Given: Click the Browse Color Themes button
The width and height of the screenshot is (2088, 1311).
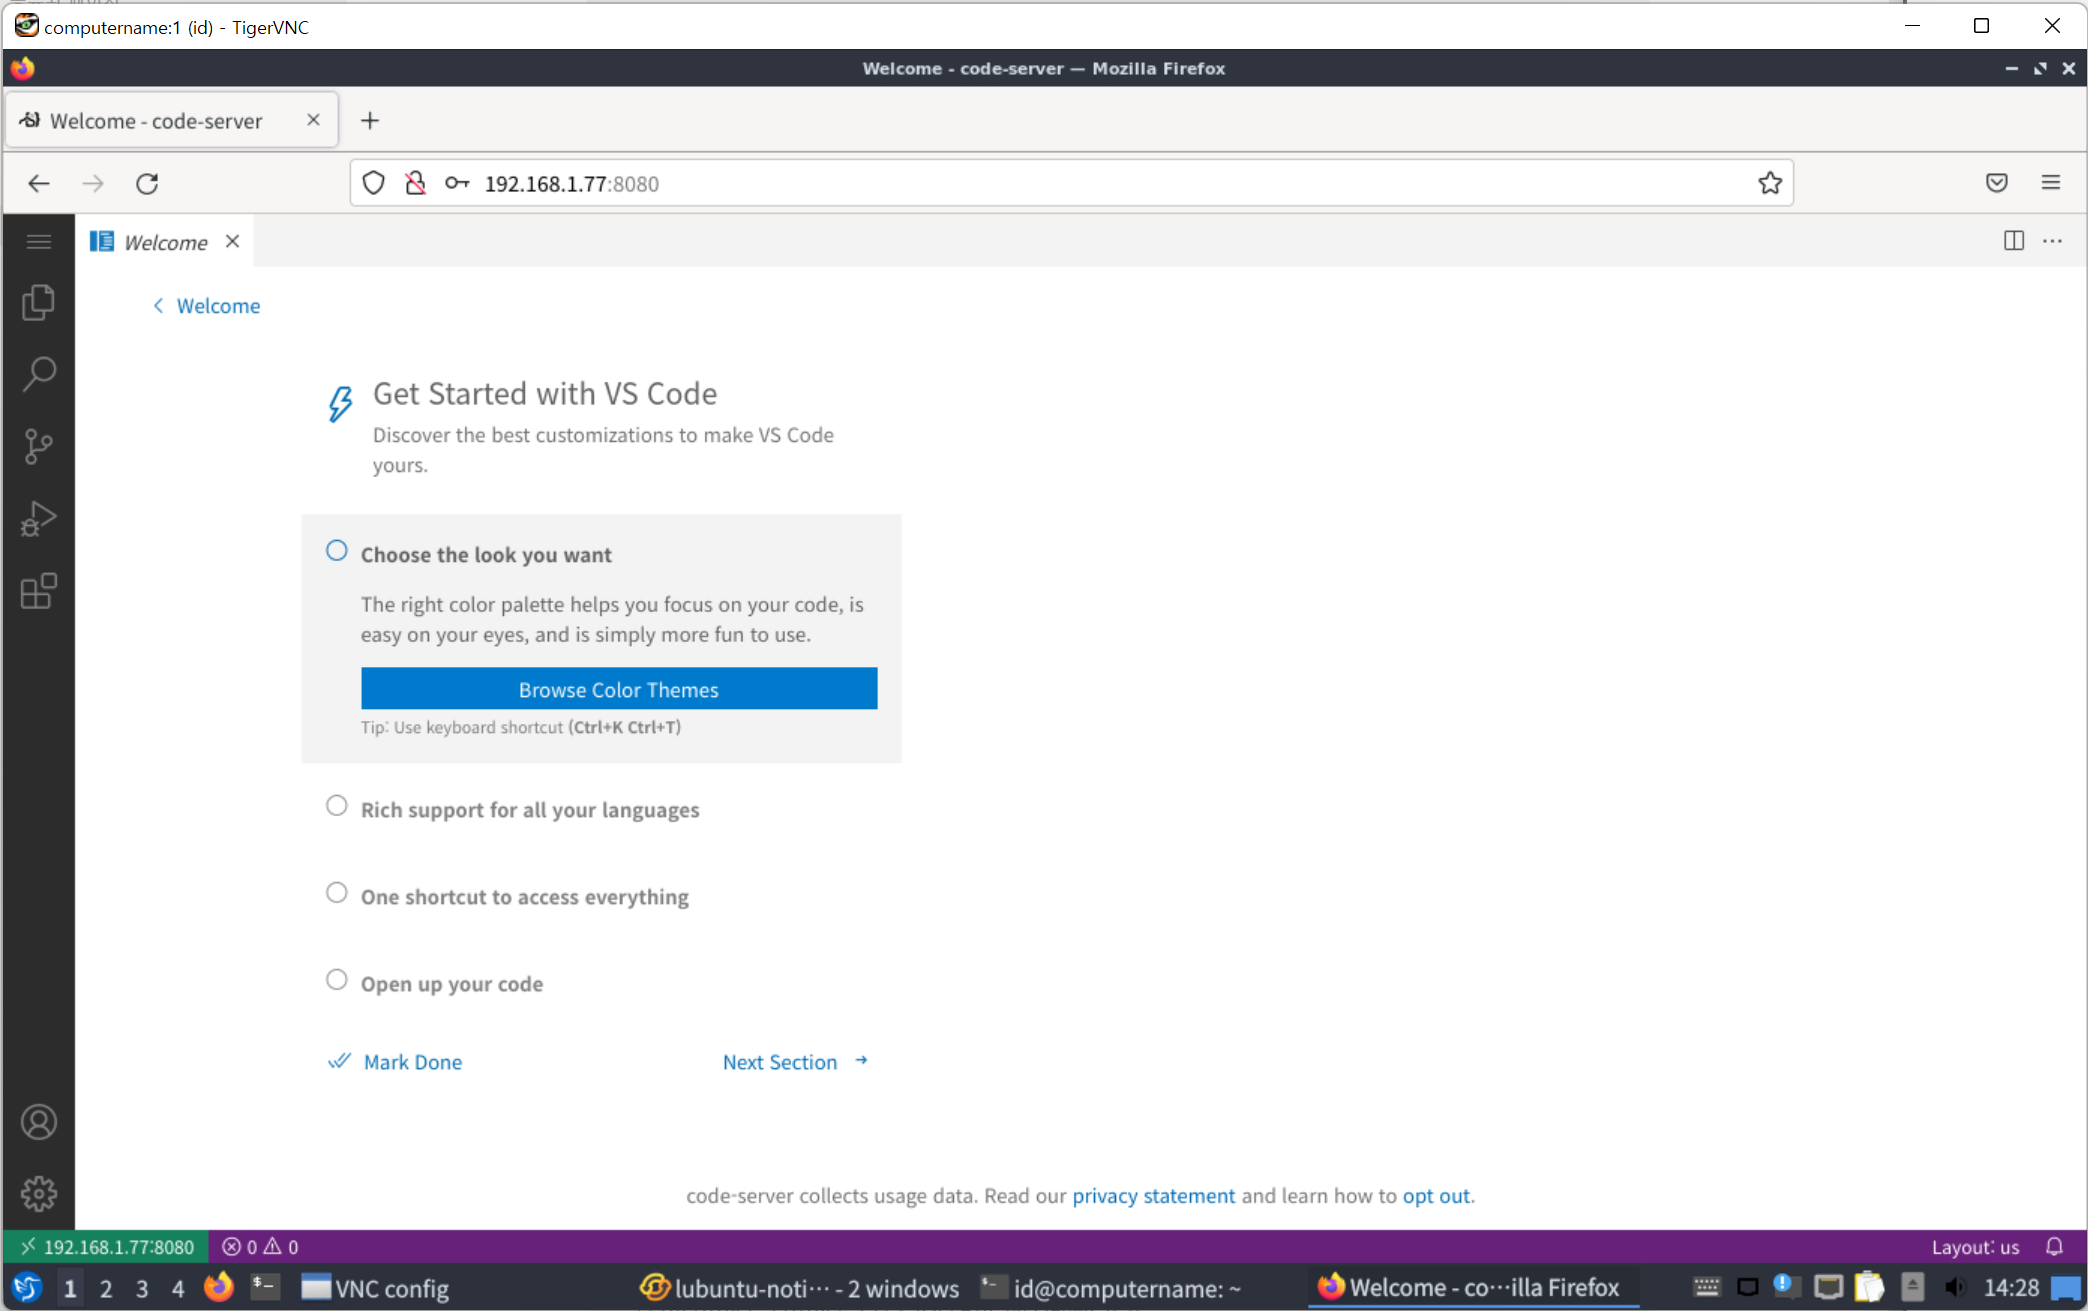Looking at the screenshot, I should [619, 689].
